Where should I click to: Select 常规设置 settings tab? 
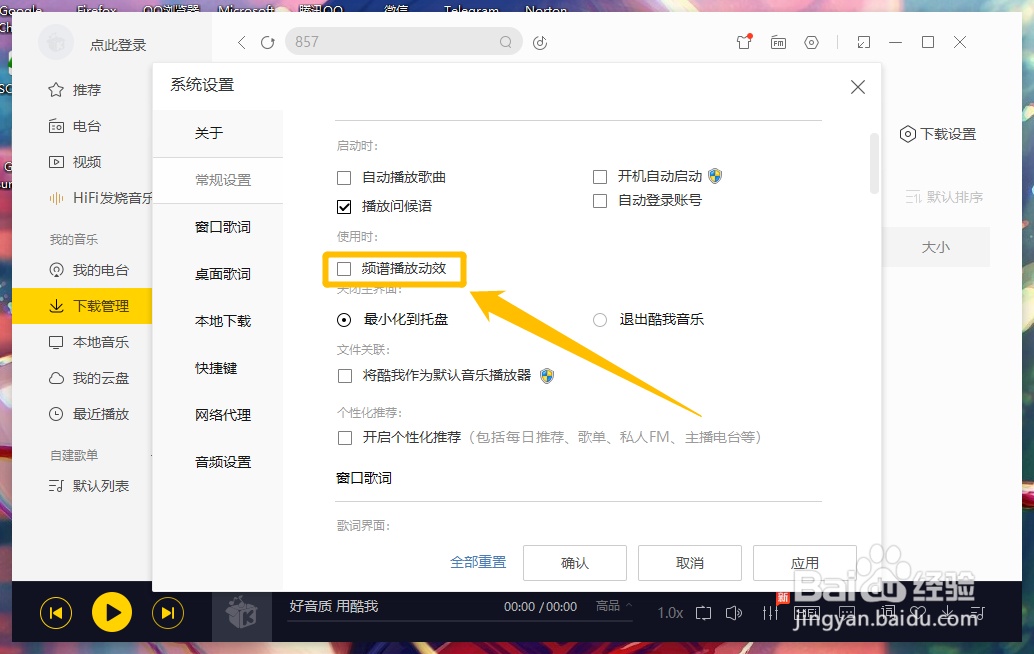coord(218,180)
